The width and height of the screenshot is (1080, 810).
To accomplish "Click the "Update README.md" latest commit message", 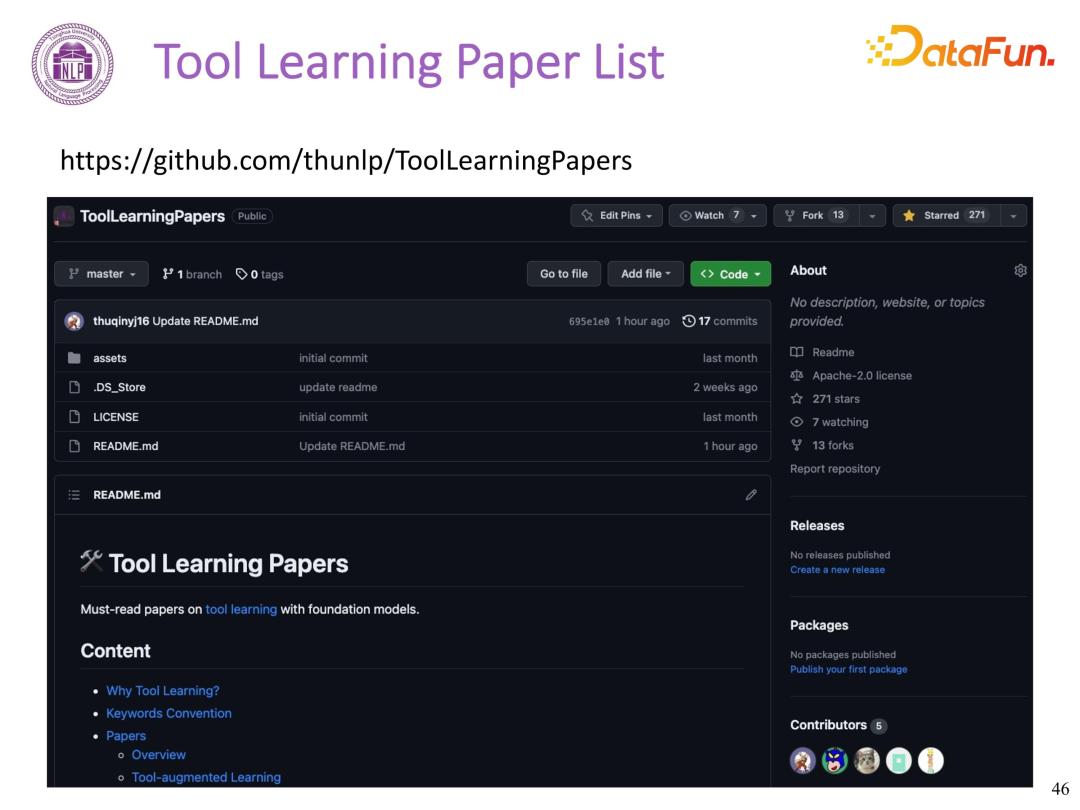I will coord(205,321).
